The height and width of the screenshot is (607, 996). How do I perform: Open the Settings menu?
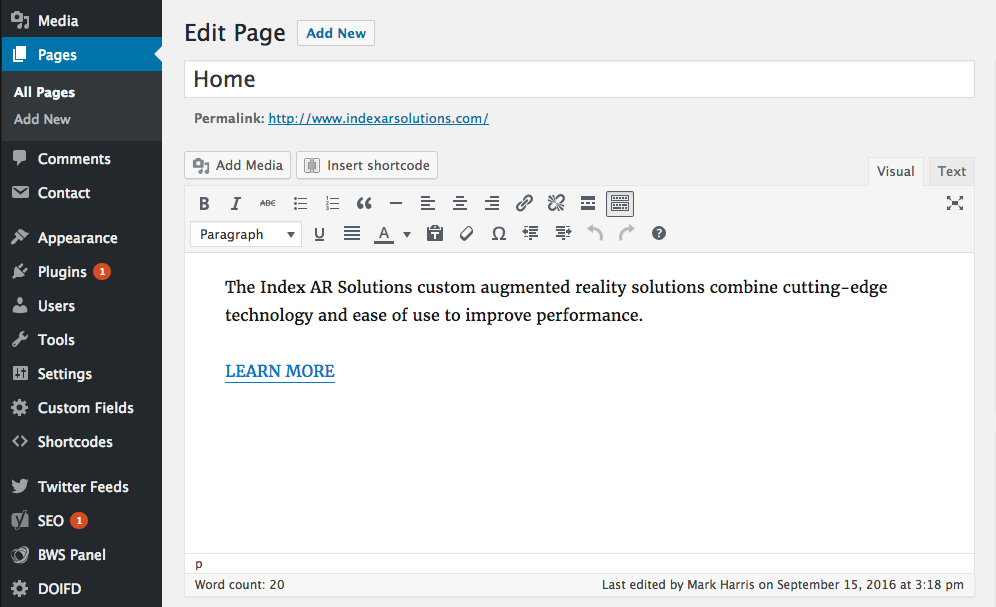click(81, 374)
